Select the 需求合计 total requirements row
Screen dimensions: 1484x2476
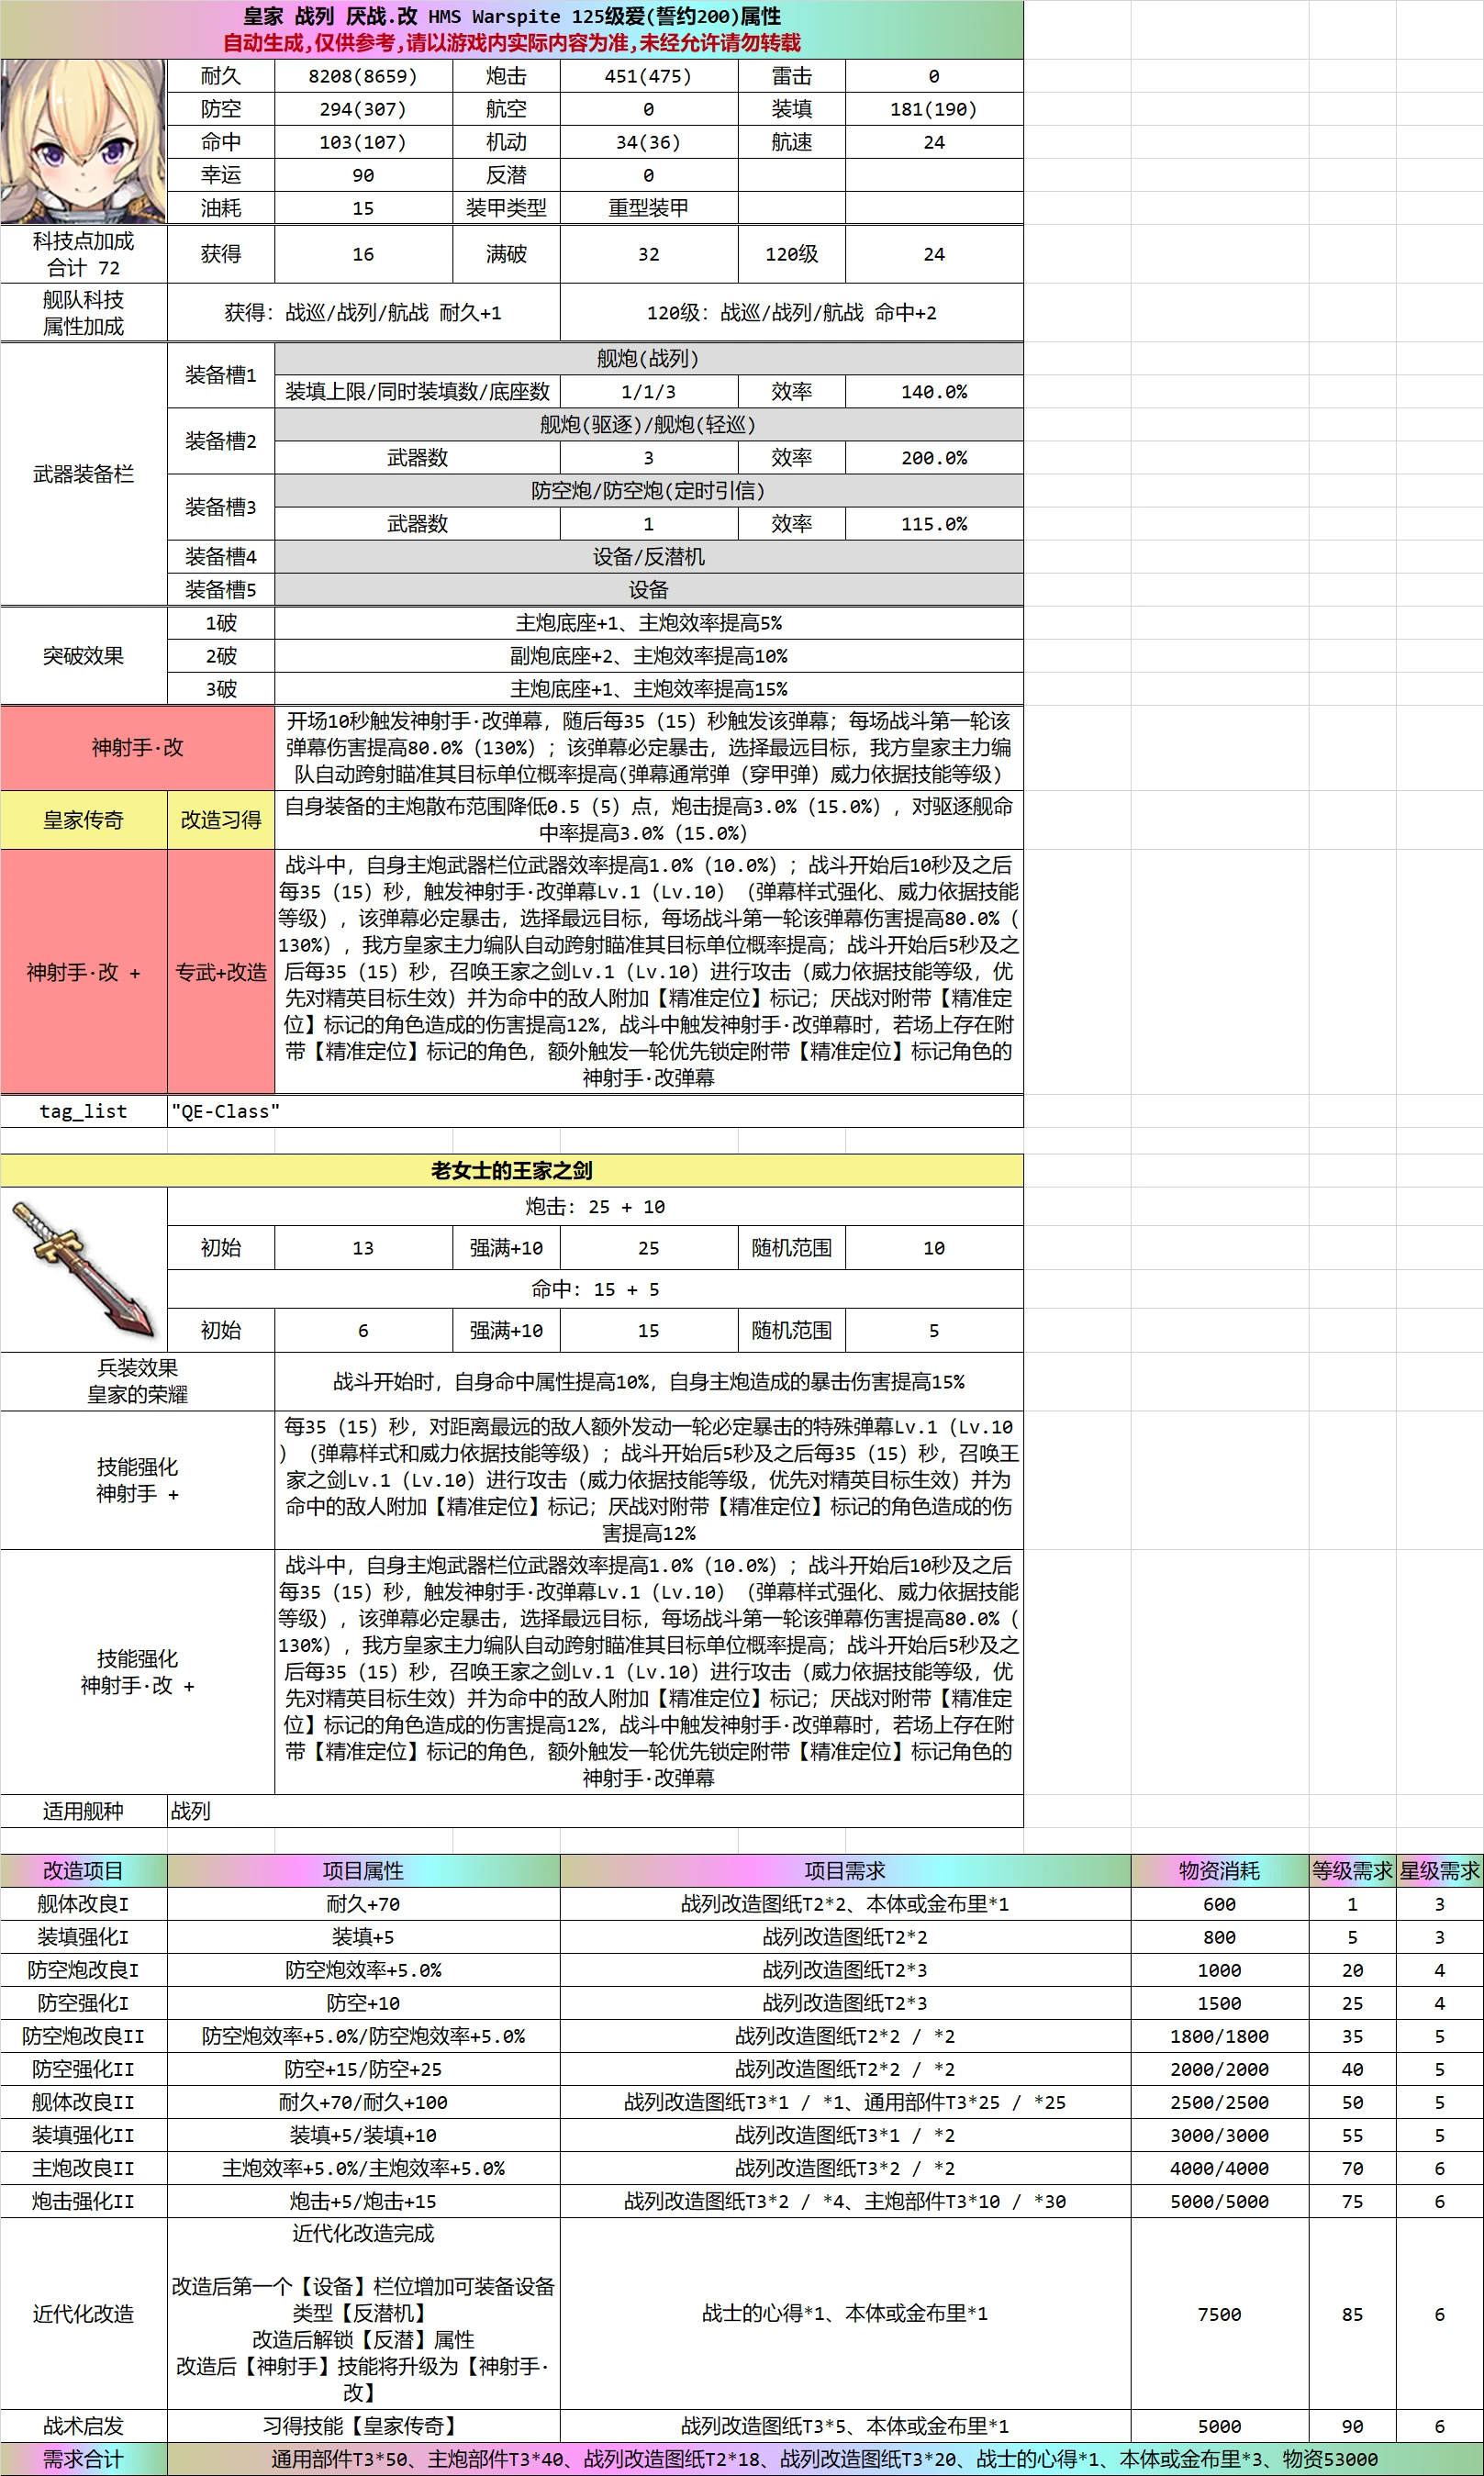742,2459
